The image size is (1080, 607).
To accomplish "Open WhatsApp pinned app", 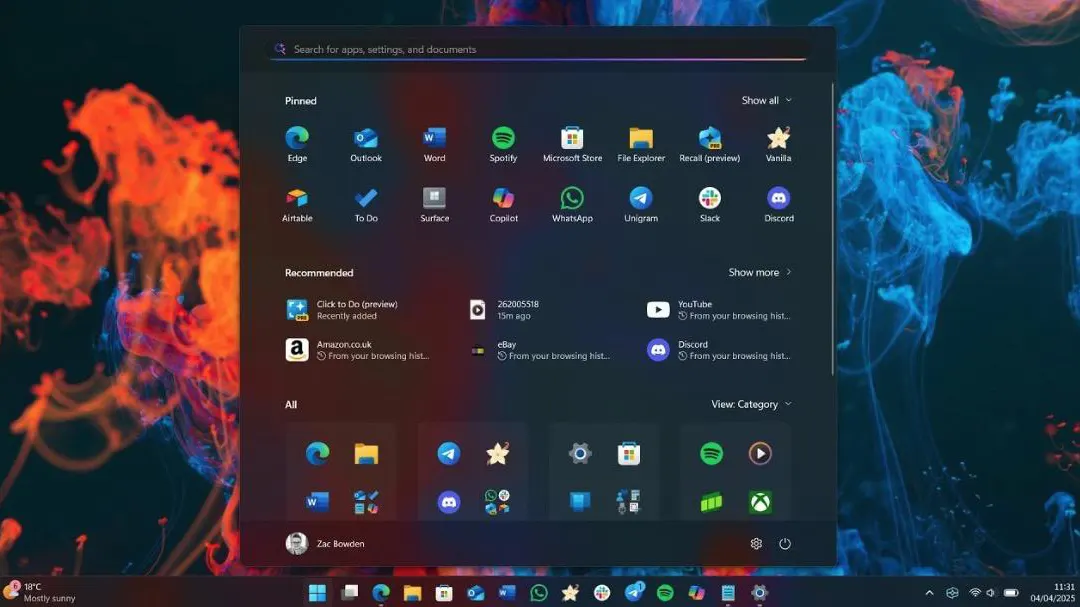I will pos(572,204).
